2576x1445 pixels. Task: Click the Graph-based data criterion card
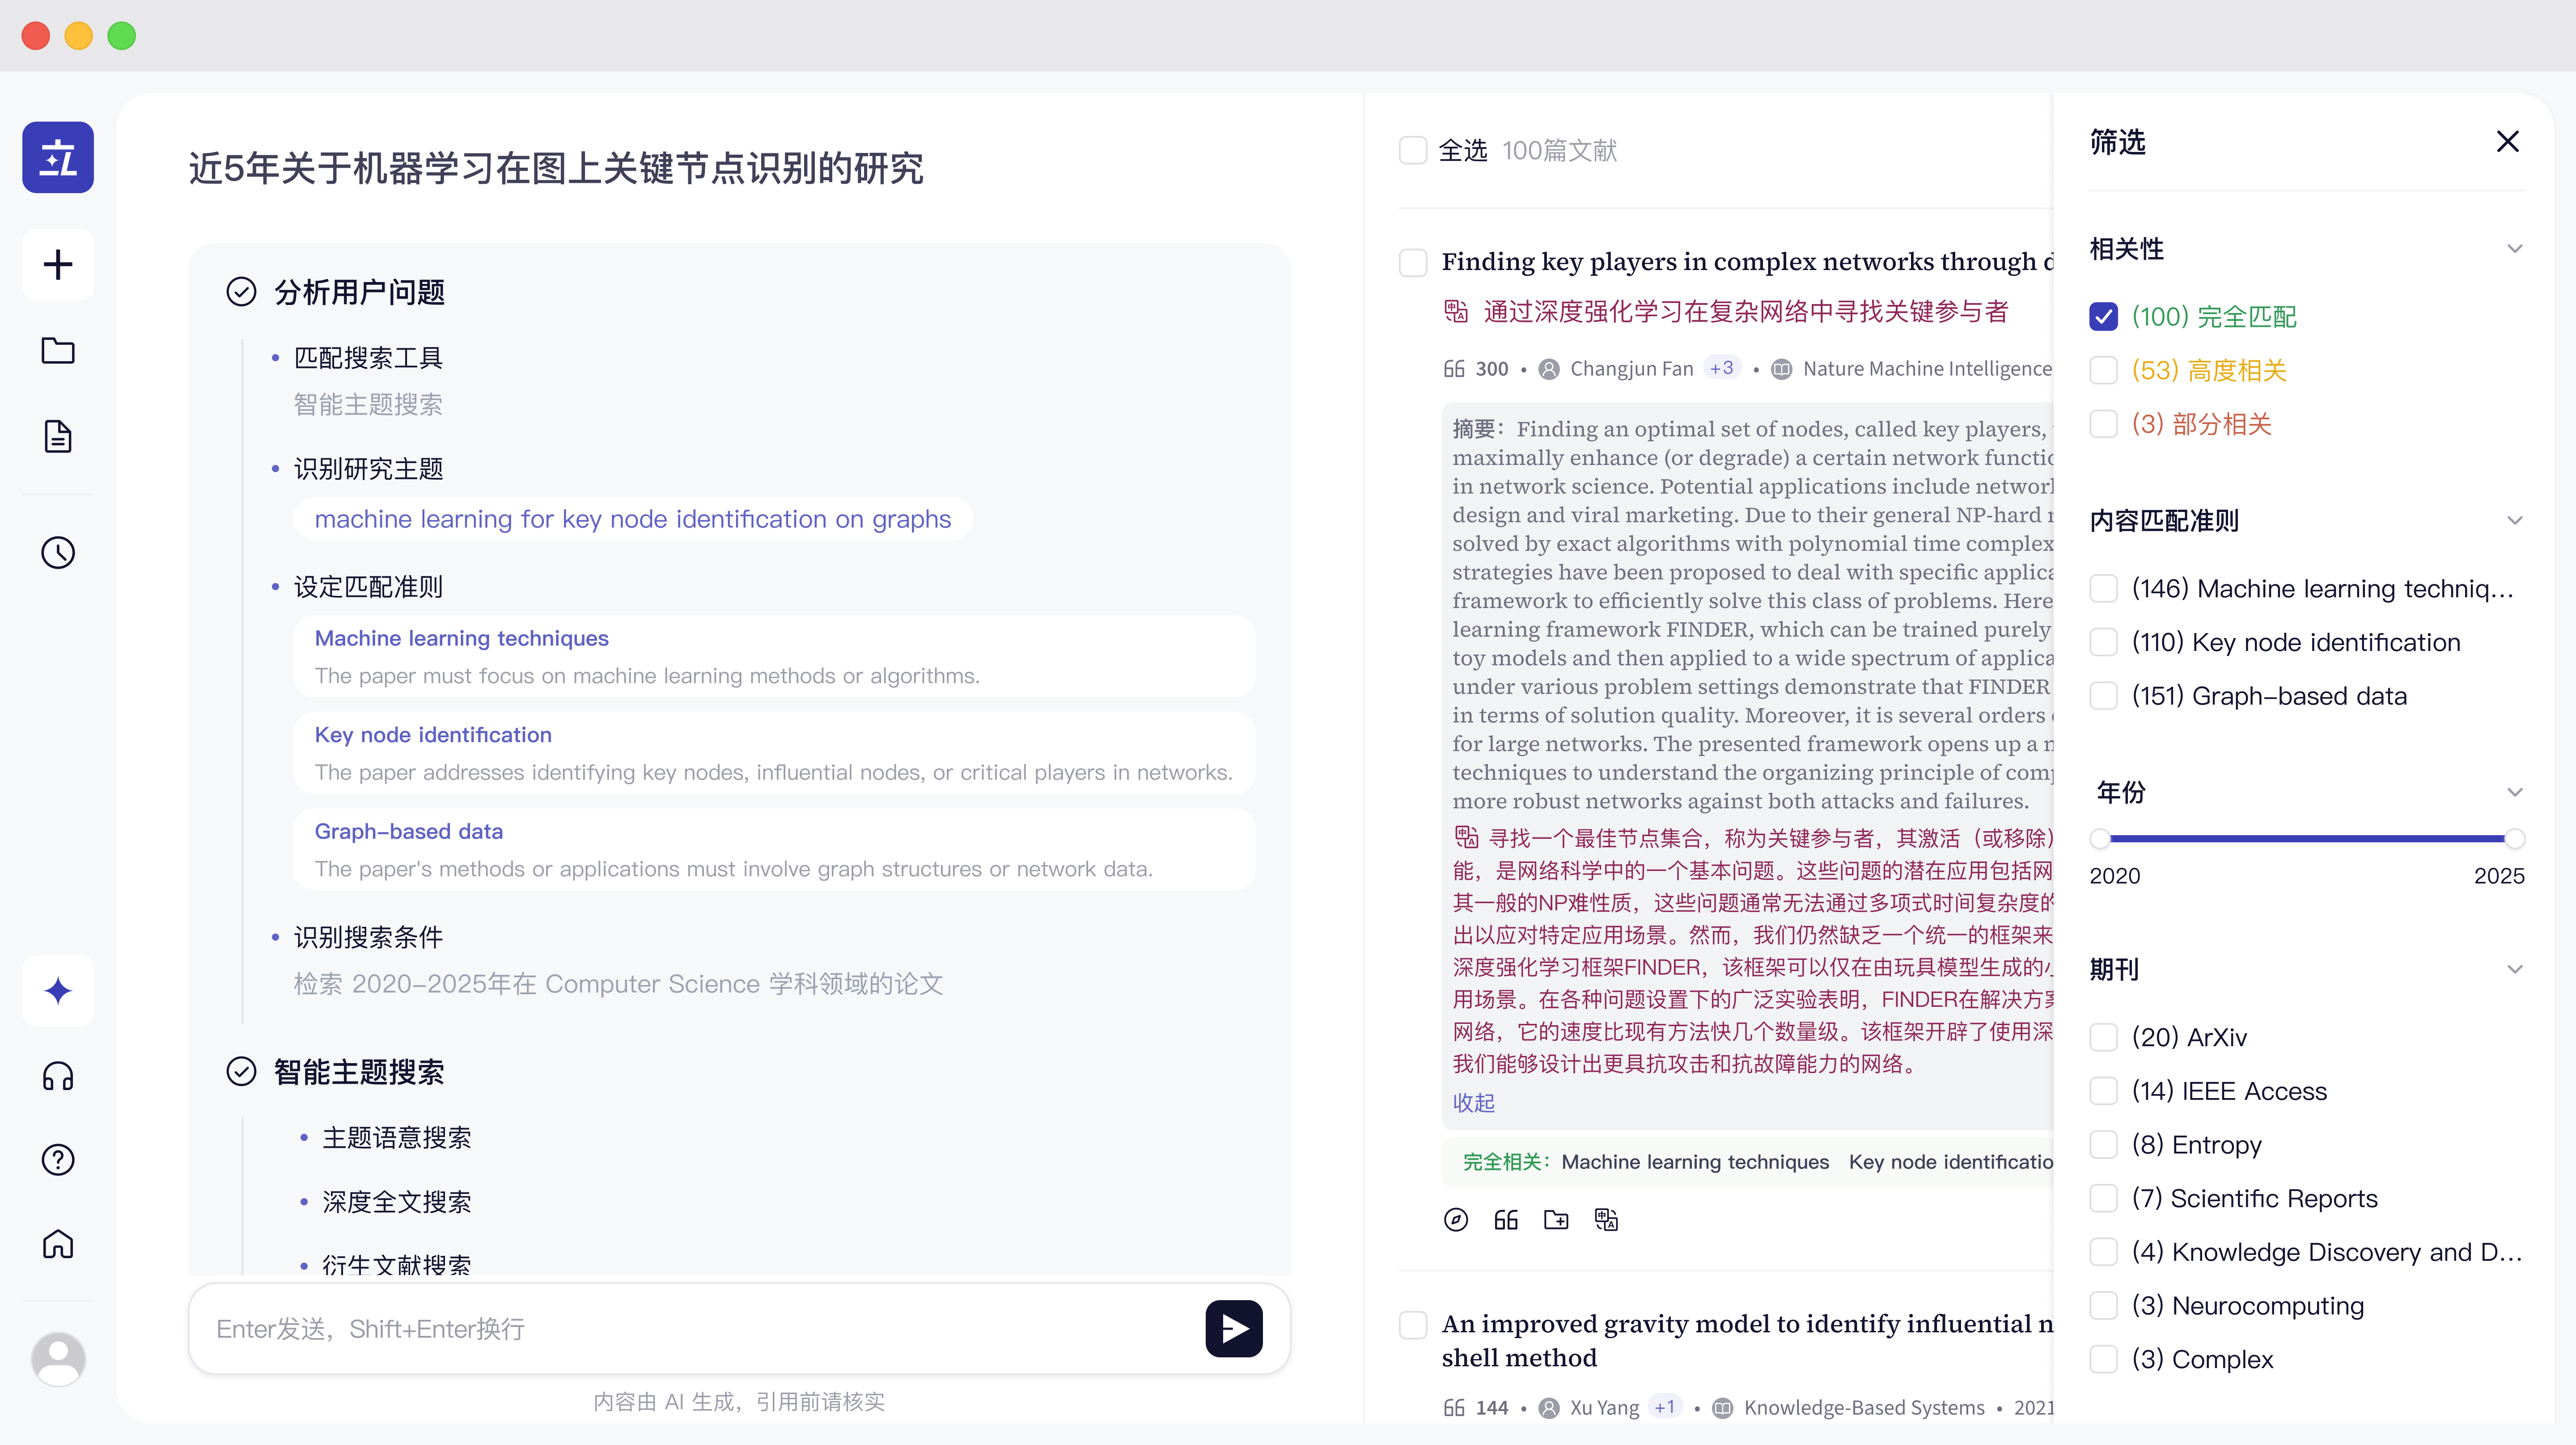click(x=774, y=849)
